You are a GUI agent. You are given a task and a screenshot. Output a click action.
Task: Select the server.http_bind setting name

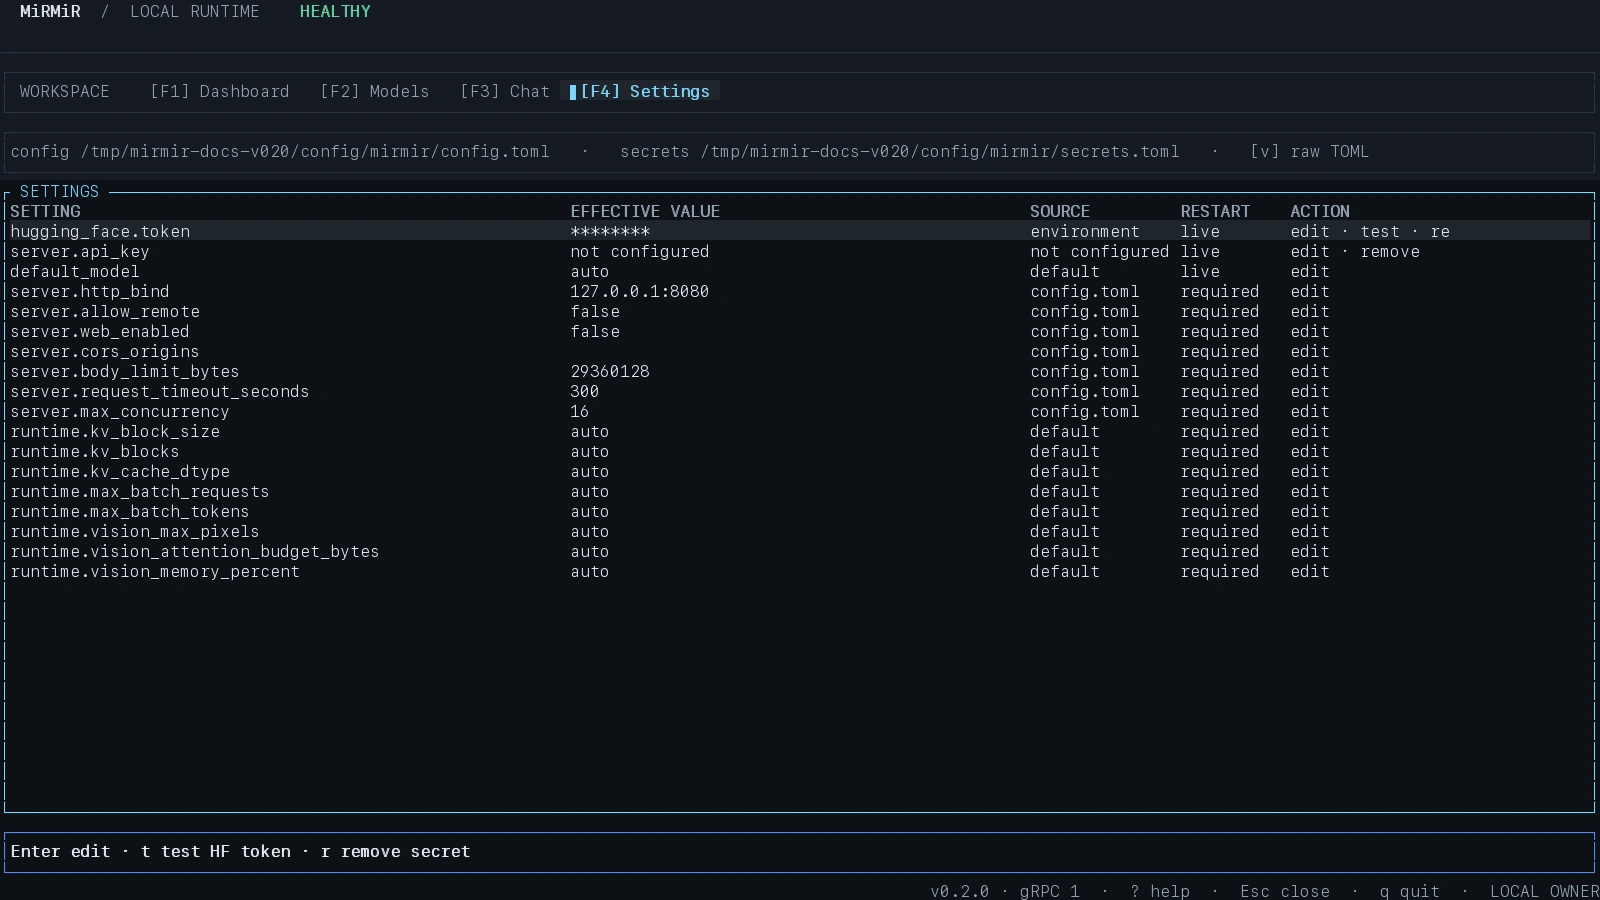pyautogui.click(x=90, y=291)
